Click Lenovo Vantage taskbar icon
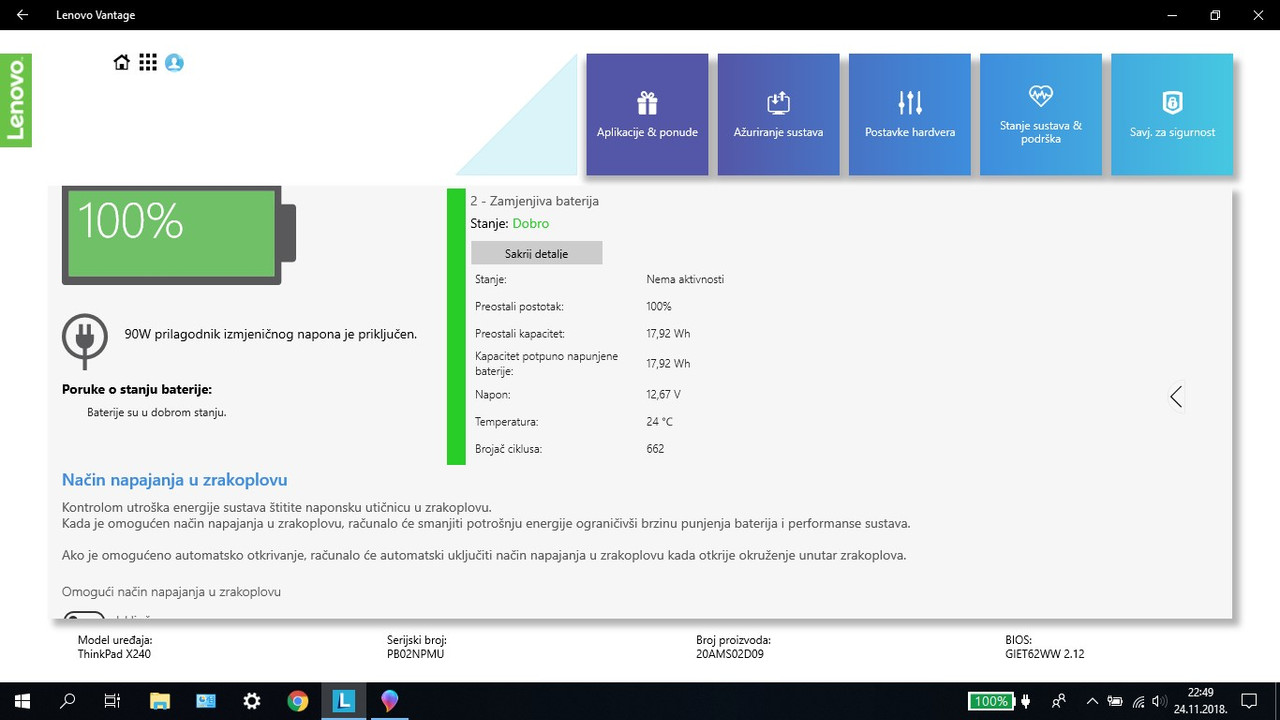The width and height of the screenshot is (1280, 720). (x=343, y=701)
